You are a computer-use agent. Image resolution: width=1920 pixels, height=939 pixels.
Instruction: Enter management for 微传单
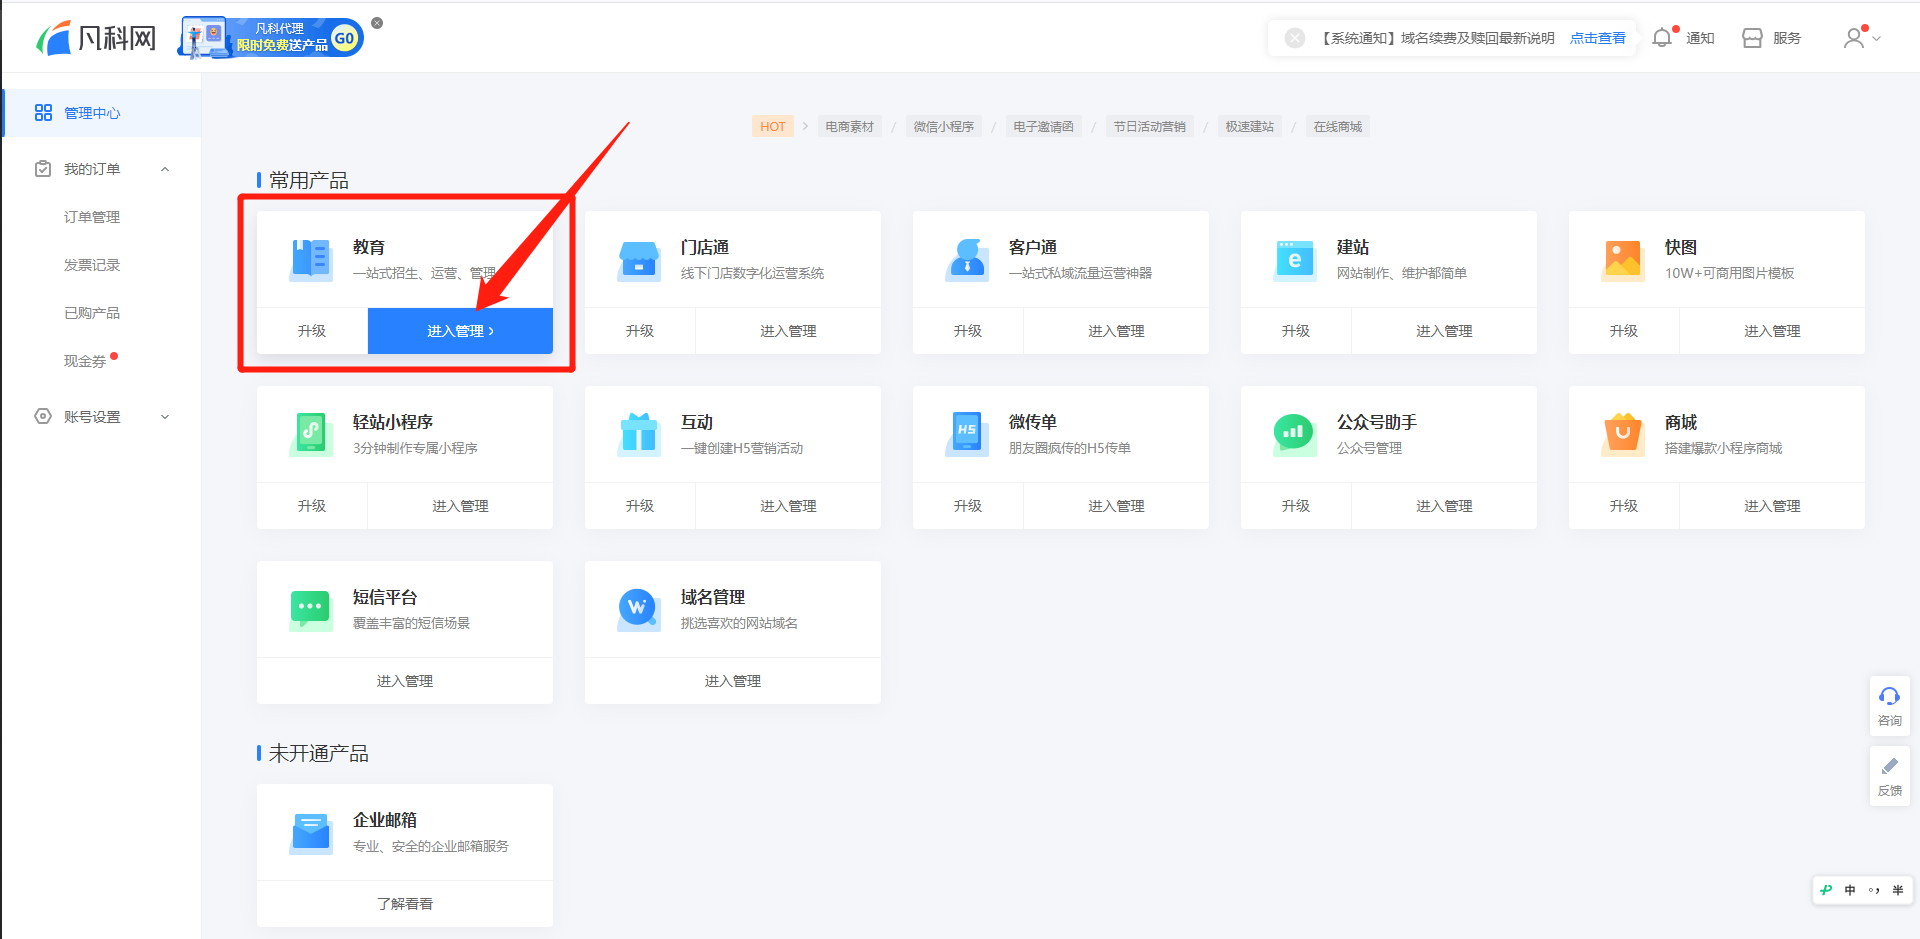coord(1116,506)
